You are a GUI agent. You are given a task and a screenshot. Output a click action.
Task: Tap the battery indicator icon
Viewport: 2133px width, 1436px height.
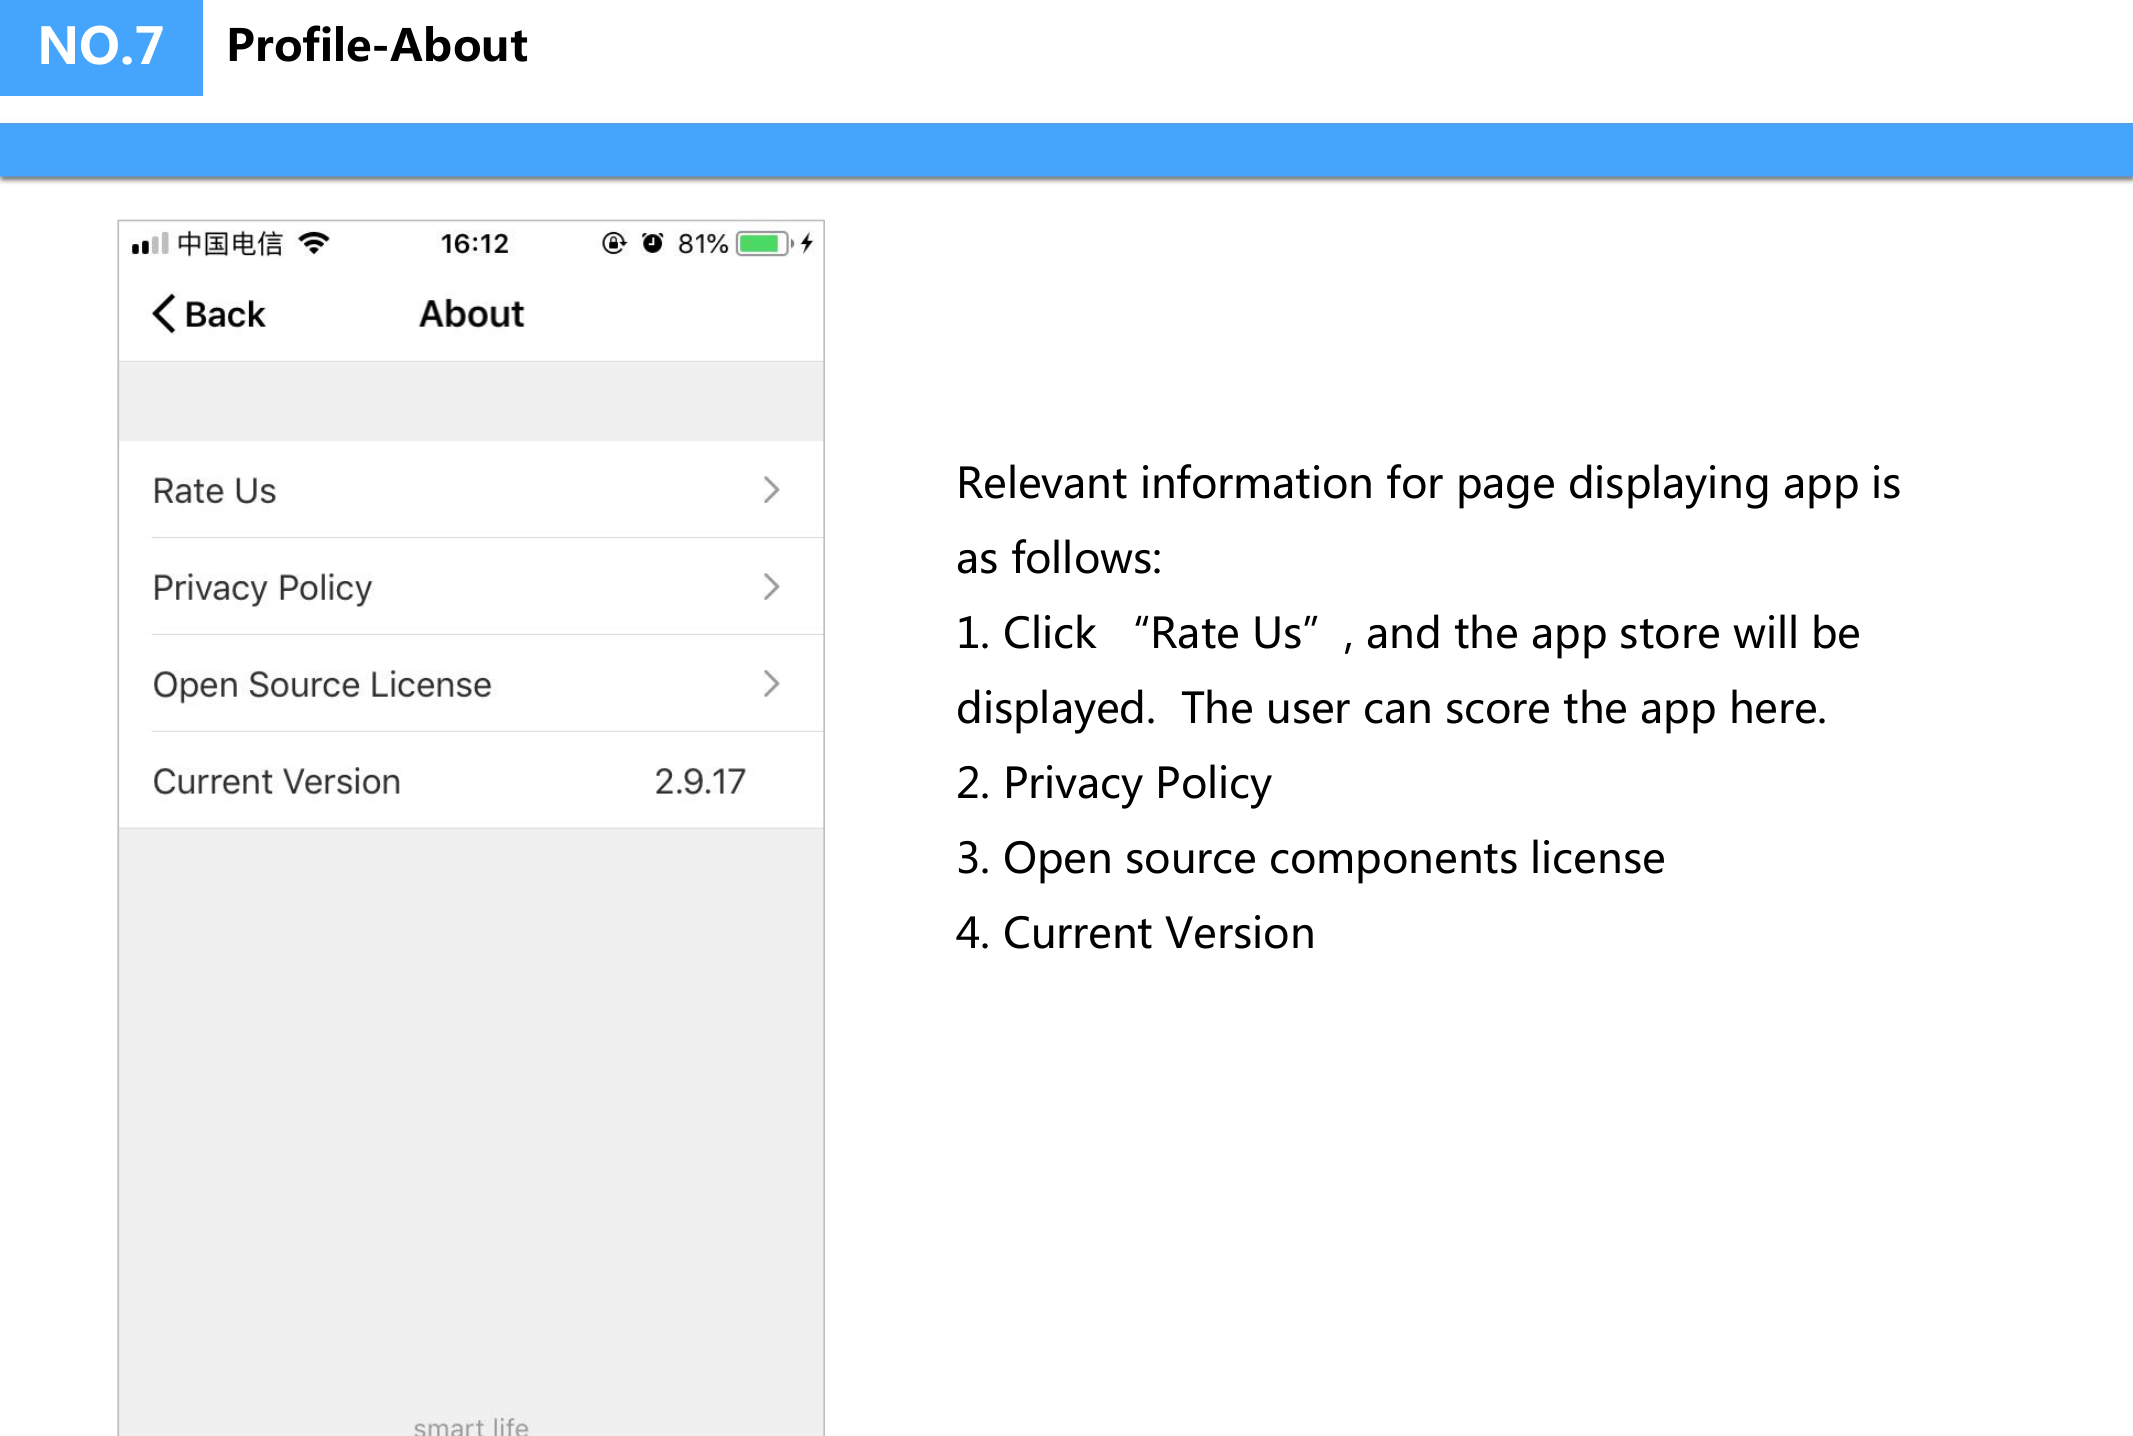pyautogui.click(x=765, y=243)
